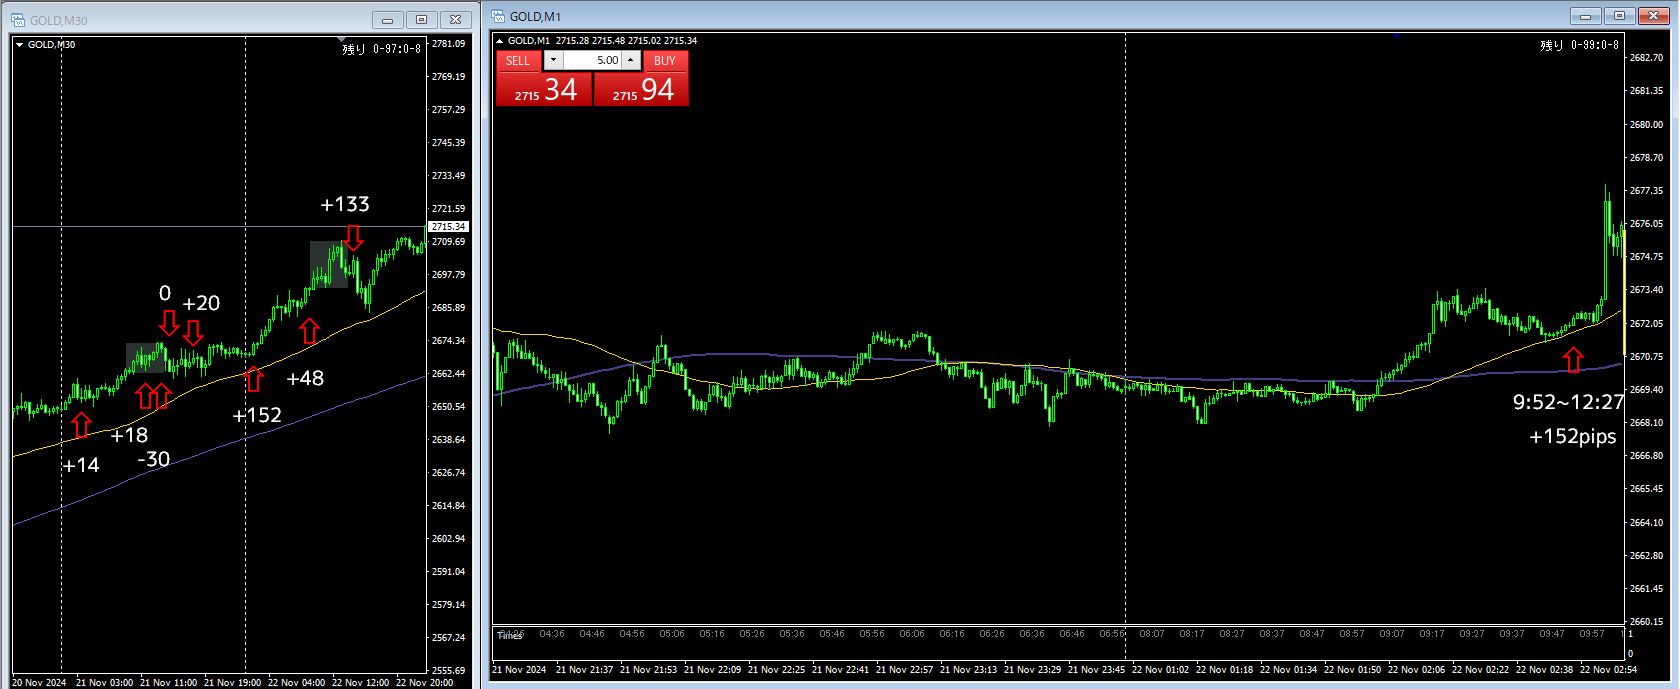1680x689 pixels.
Task: Decrease lot volume with the down arrow
Action: coord(553,60)
